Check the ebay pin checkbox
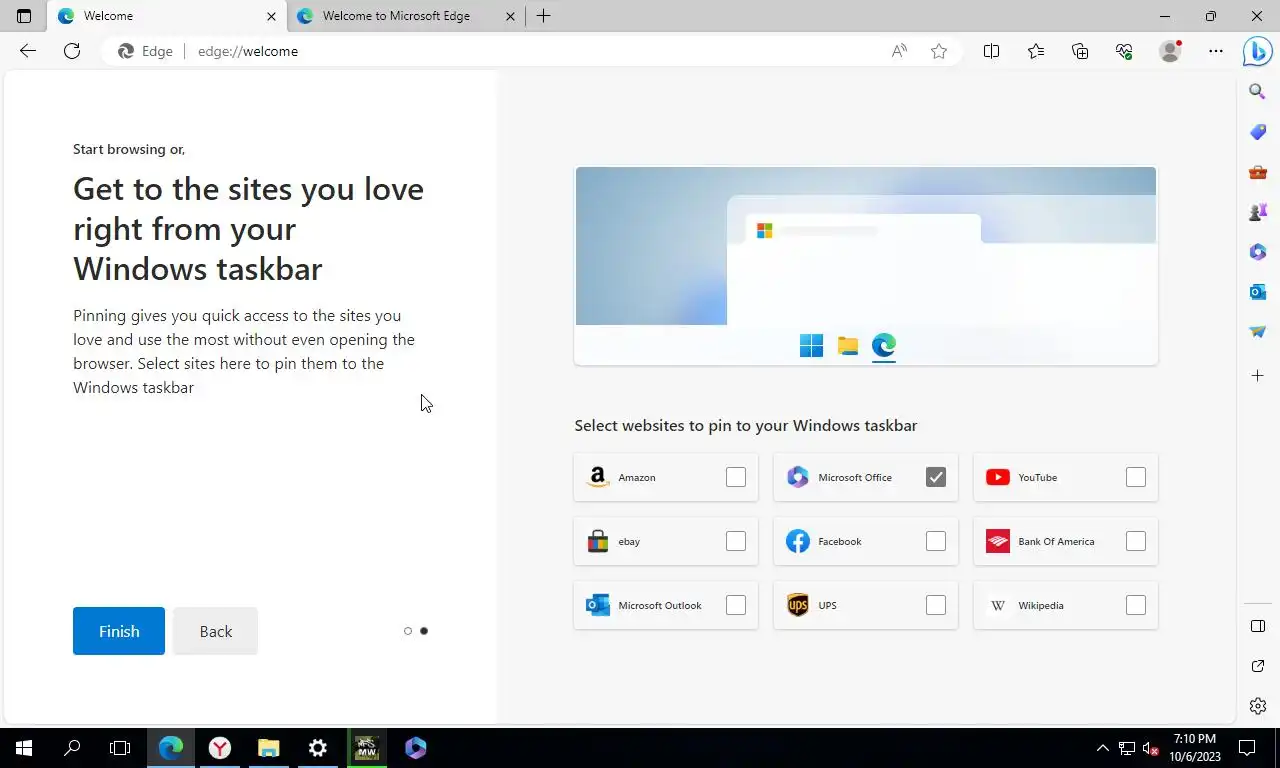 click(736, 541)
